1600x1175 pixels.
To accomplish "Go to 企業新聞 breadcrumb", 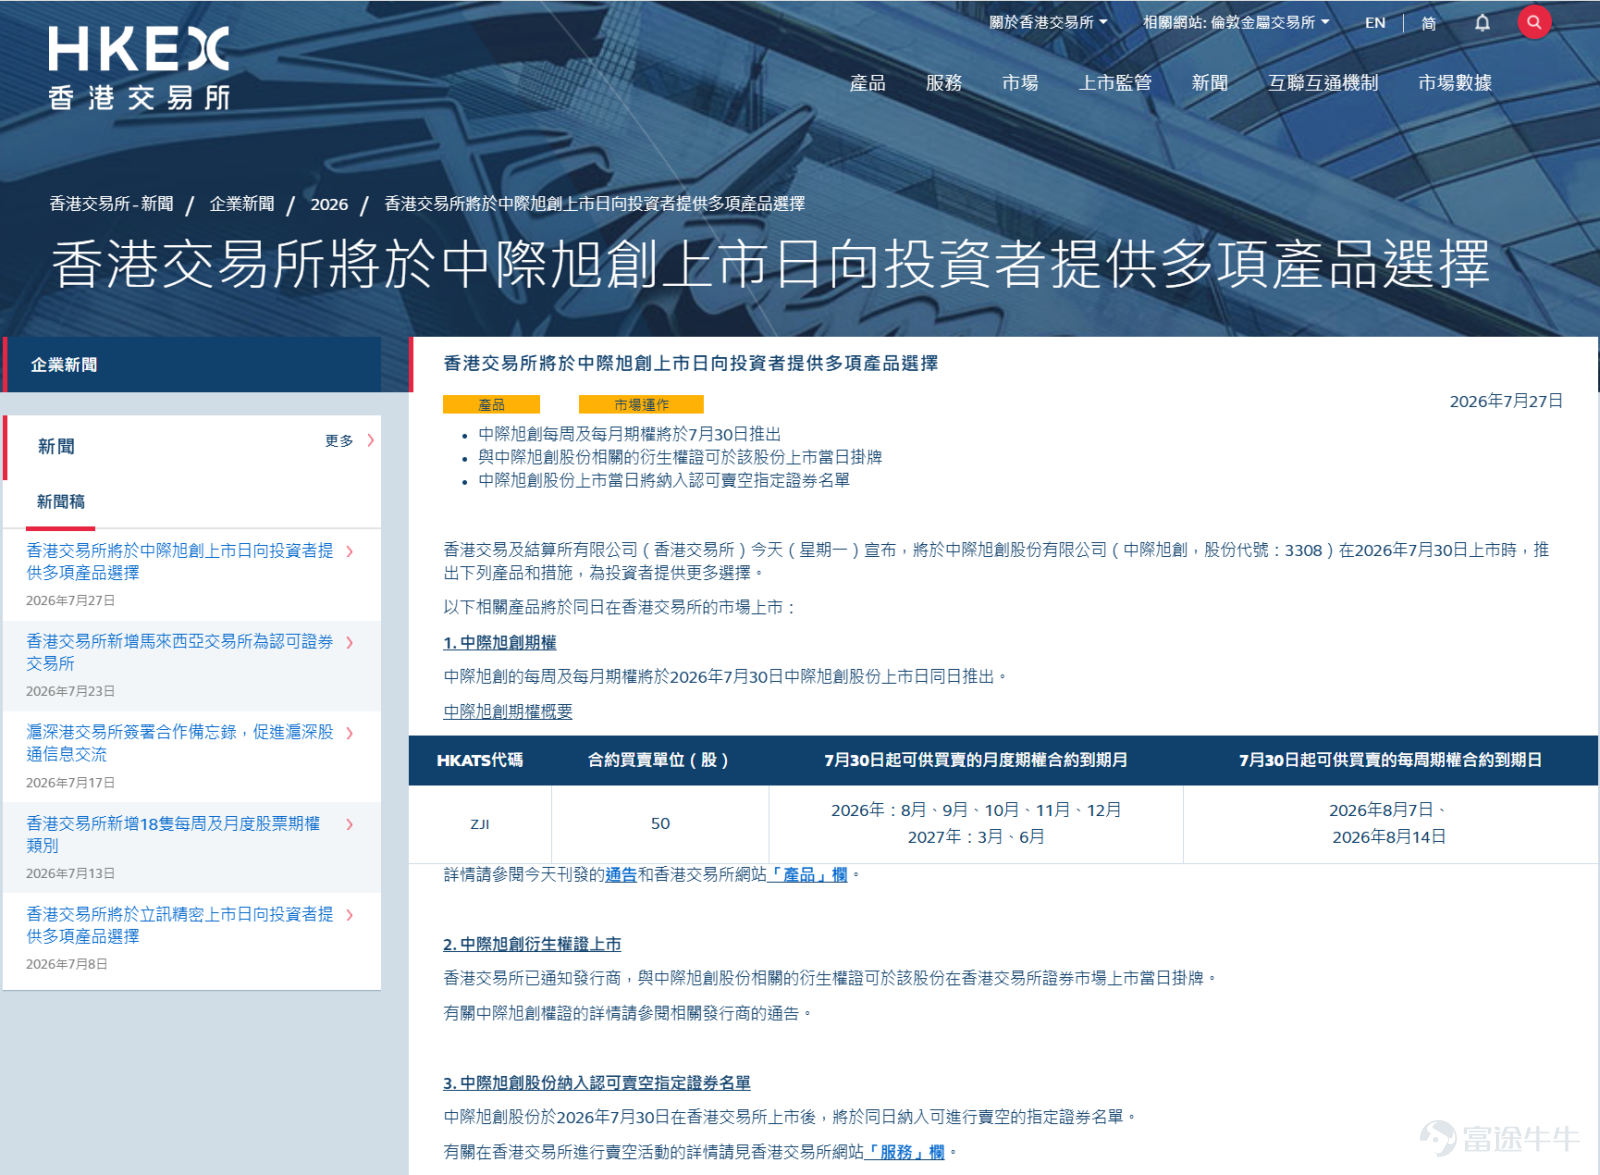I will tap(242, 204).
